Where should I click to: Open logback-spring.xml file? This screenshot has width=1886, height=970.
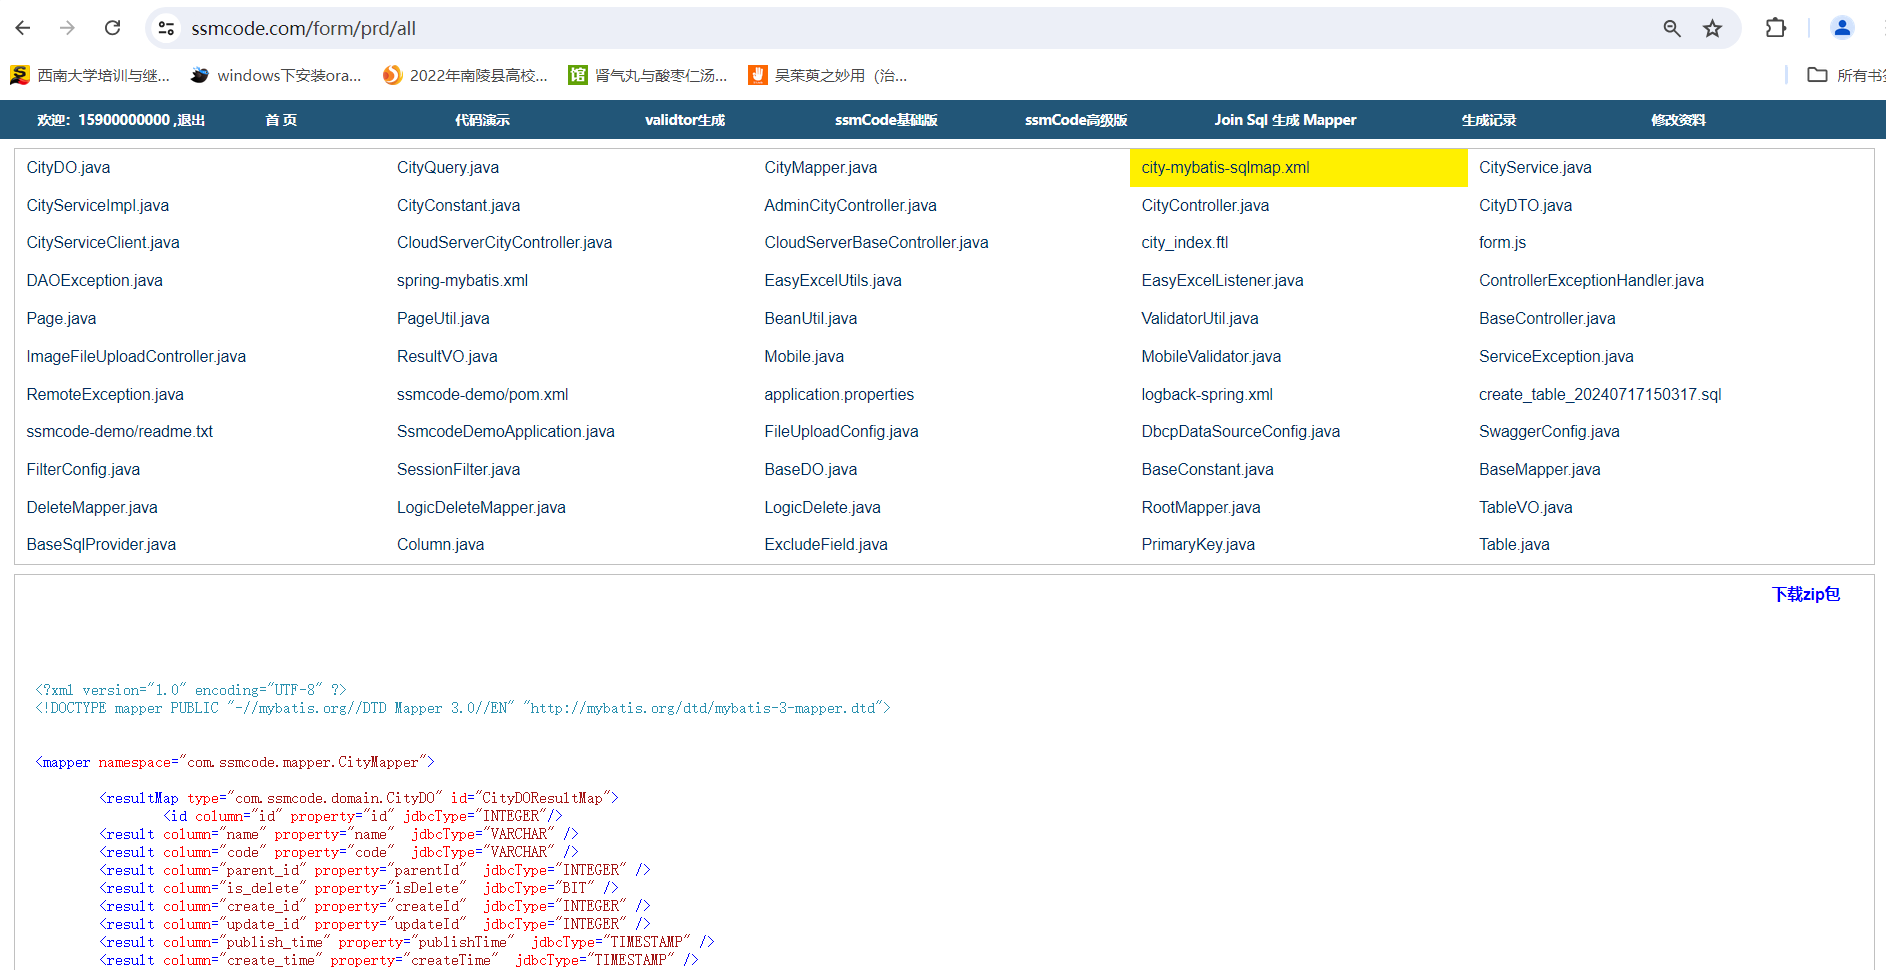(1206, 395)
